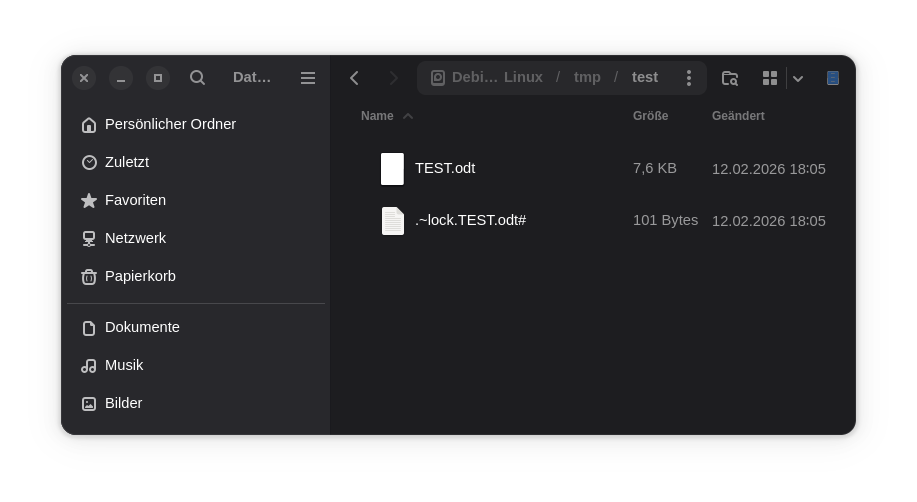Screen dimensions: 917x502
Task: Select Zuletzt in the sidebar
Action: (127, 162)
